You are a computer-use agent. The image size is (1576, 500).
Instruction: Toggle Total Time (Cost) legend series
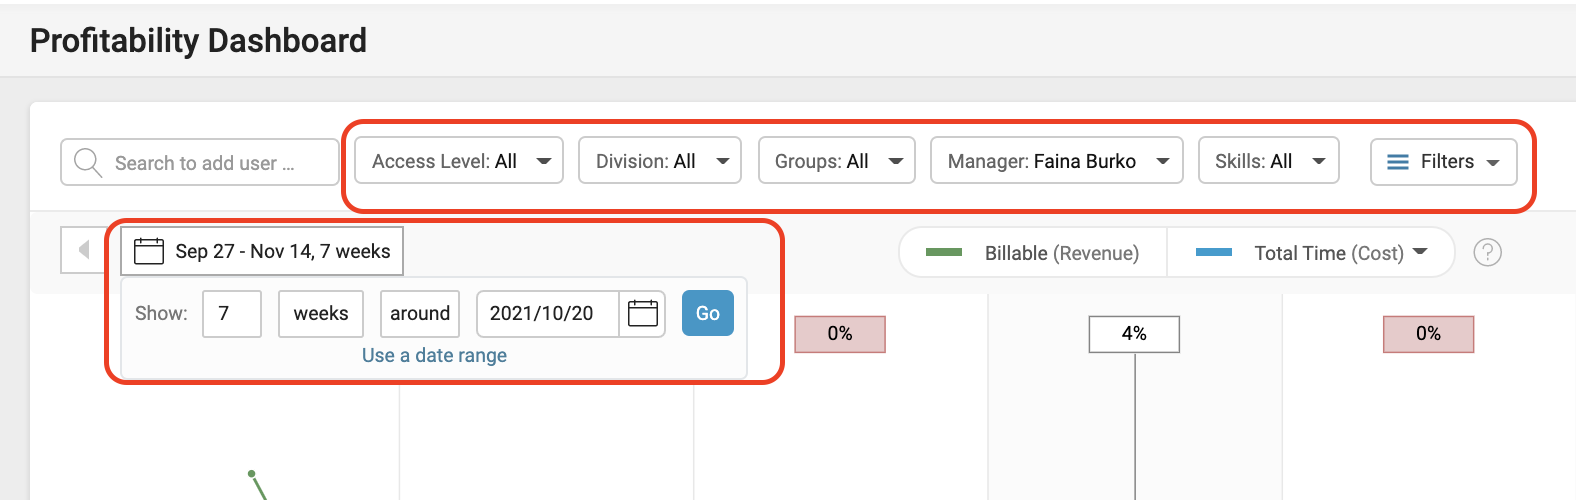1311,253
